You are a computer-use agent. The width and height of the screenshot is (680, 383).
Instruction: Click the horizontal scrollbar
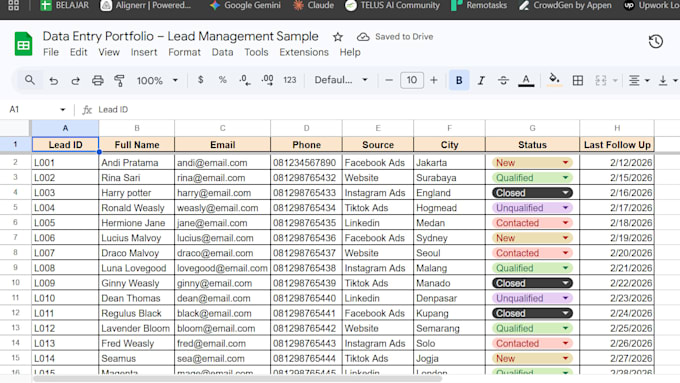(238, 379)
